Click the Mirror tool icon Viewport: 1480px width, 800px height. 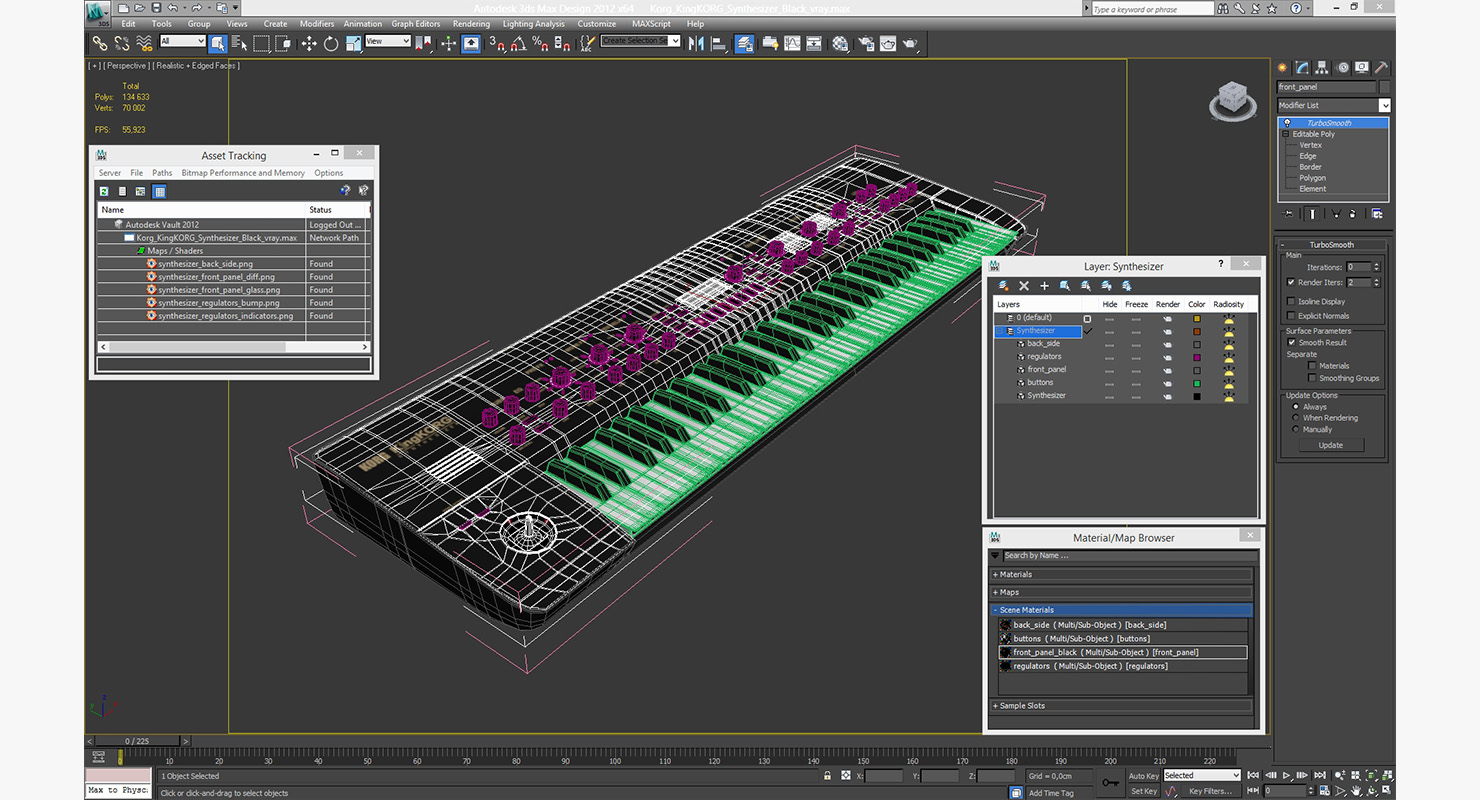click(697, 43)
